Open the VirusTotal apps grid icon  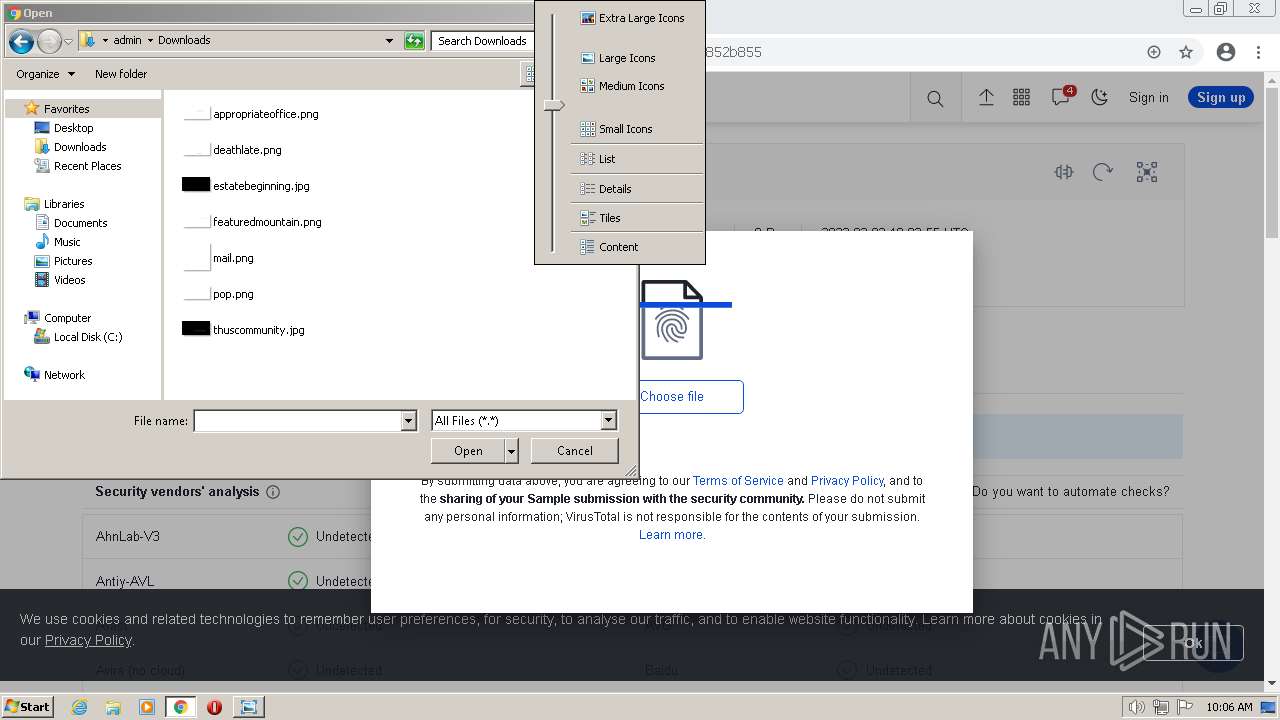click(x=1021, y=97)
